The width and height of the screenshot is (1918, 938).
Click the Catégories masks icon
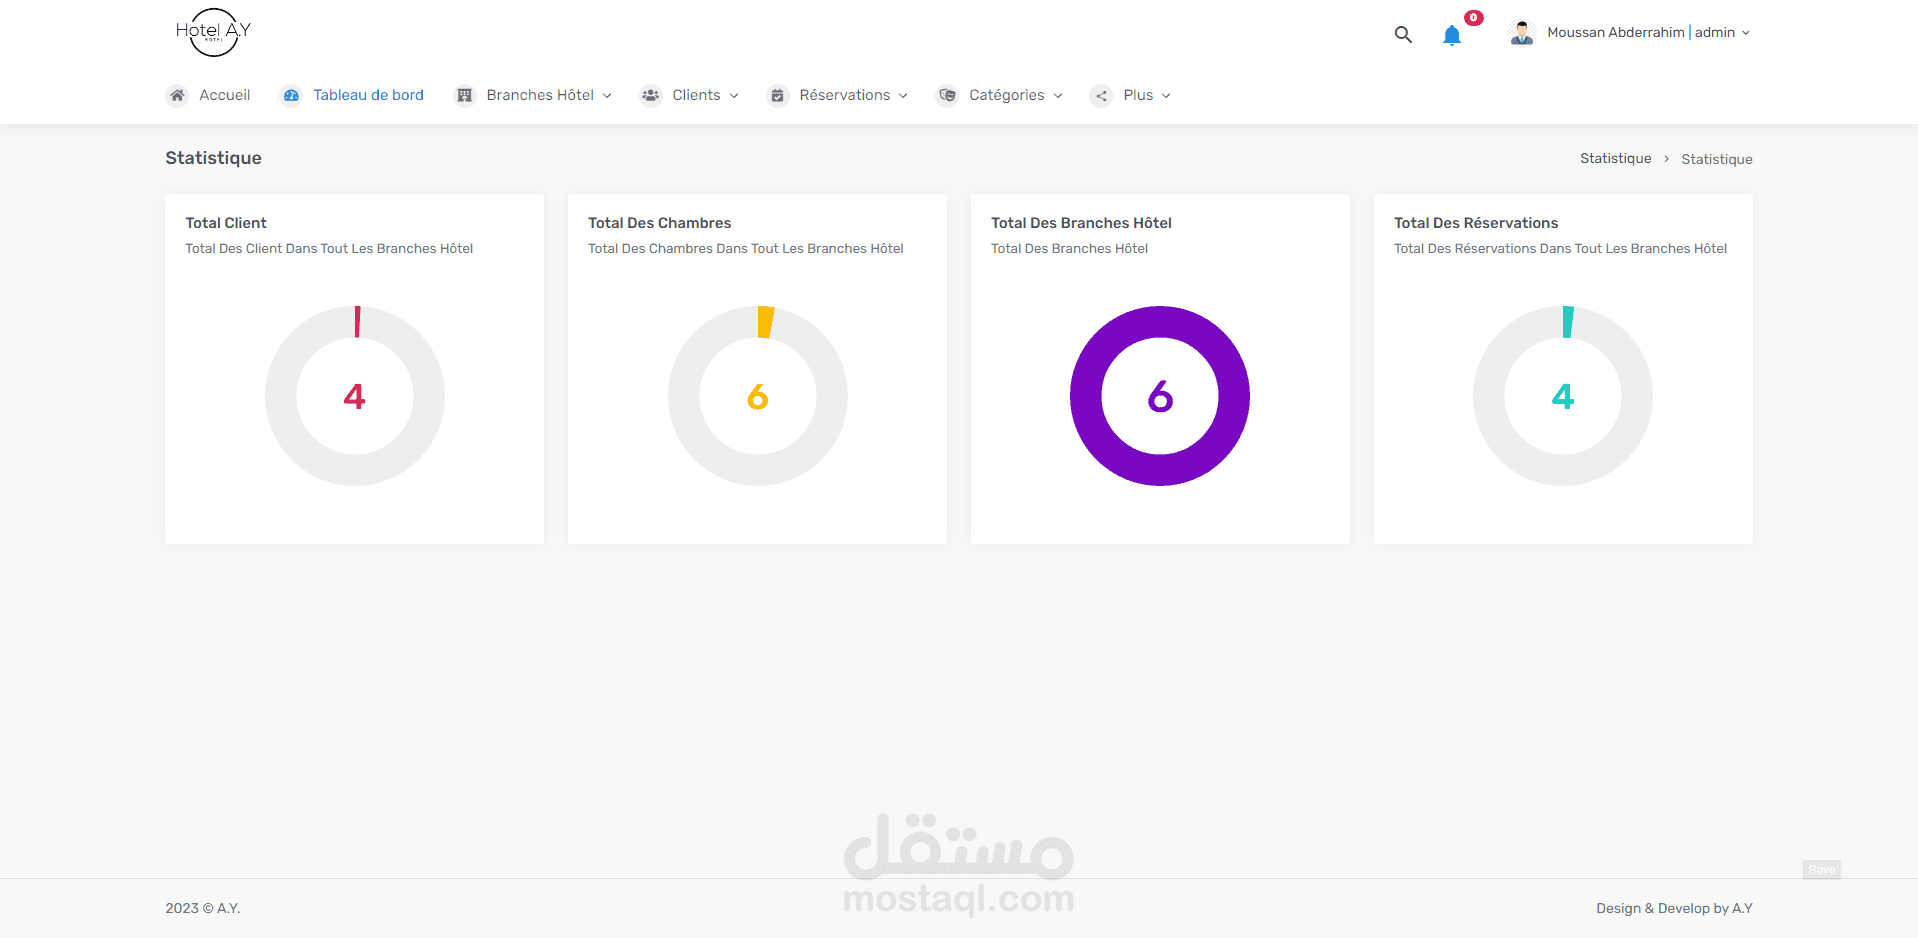click(x=947, y=95)
